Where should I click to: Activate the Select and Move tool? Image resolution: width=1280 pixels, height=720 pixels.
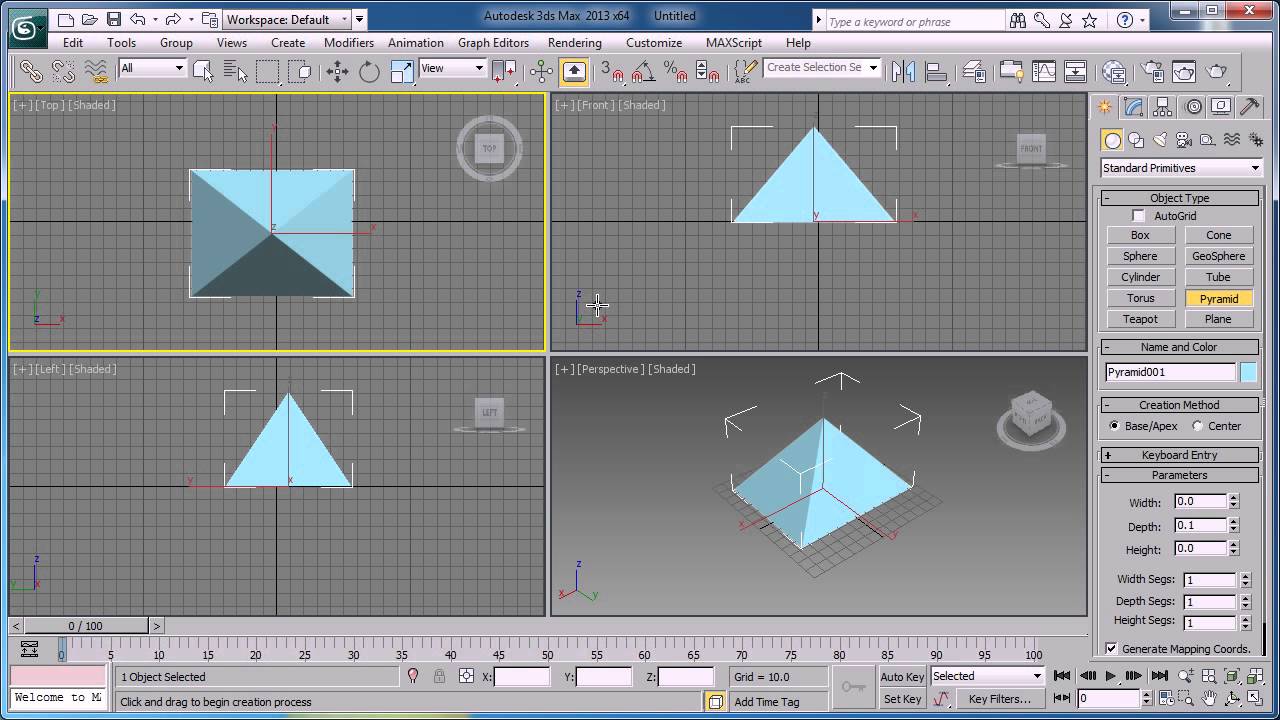tap(337, 71)
